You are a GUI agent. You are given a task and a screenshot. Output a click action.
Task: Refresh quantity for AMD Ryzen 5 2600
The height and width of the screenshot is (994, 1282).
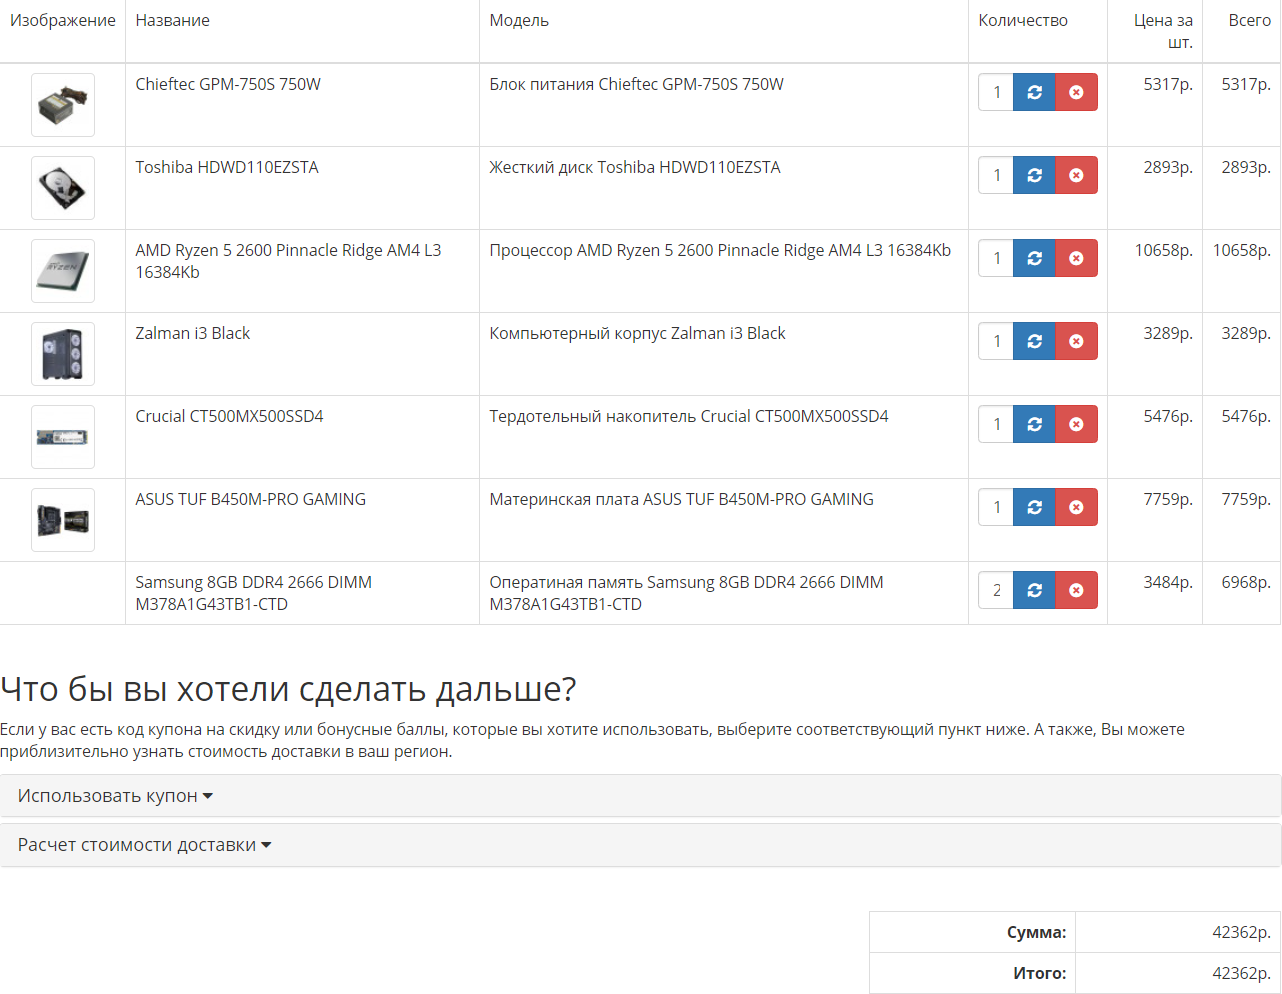pos(1034,258)
